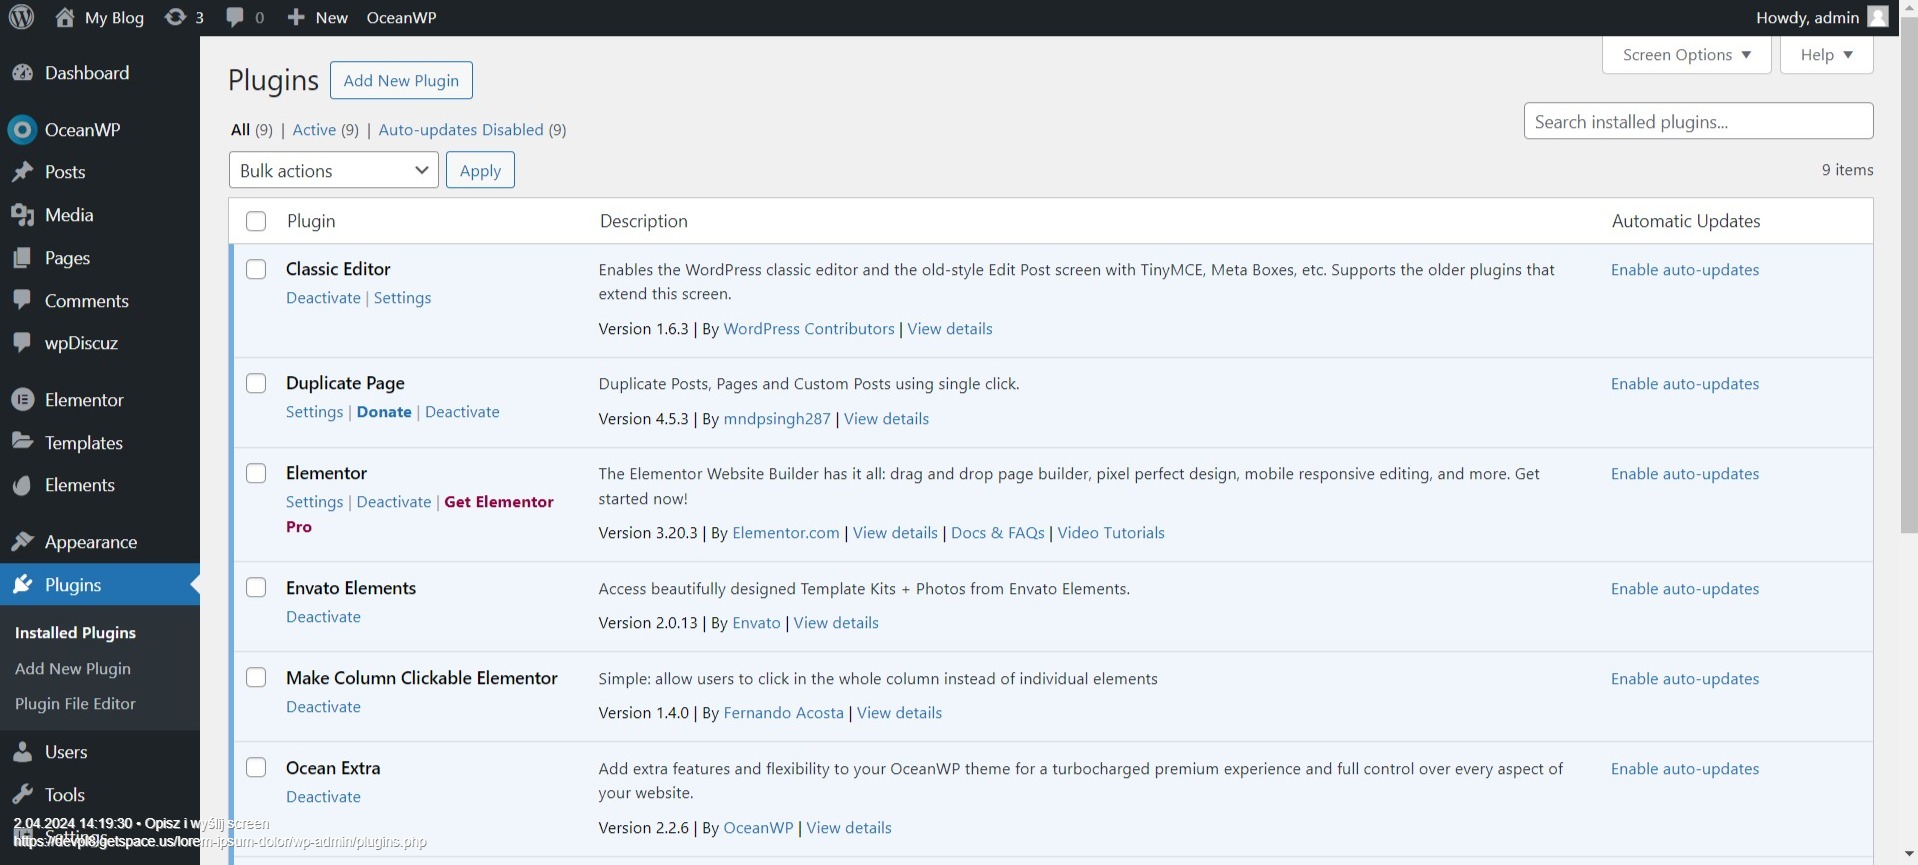Open the Bulk actions dropdown
This screenshot has width=1918, height=865.
(x=334, y=170)
